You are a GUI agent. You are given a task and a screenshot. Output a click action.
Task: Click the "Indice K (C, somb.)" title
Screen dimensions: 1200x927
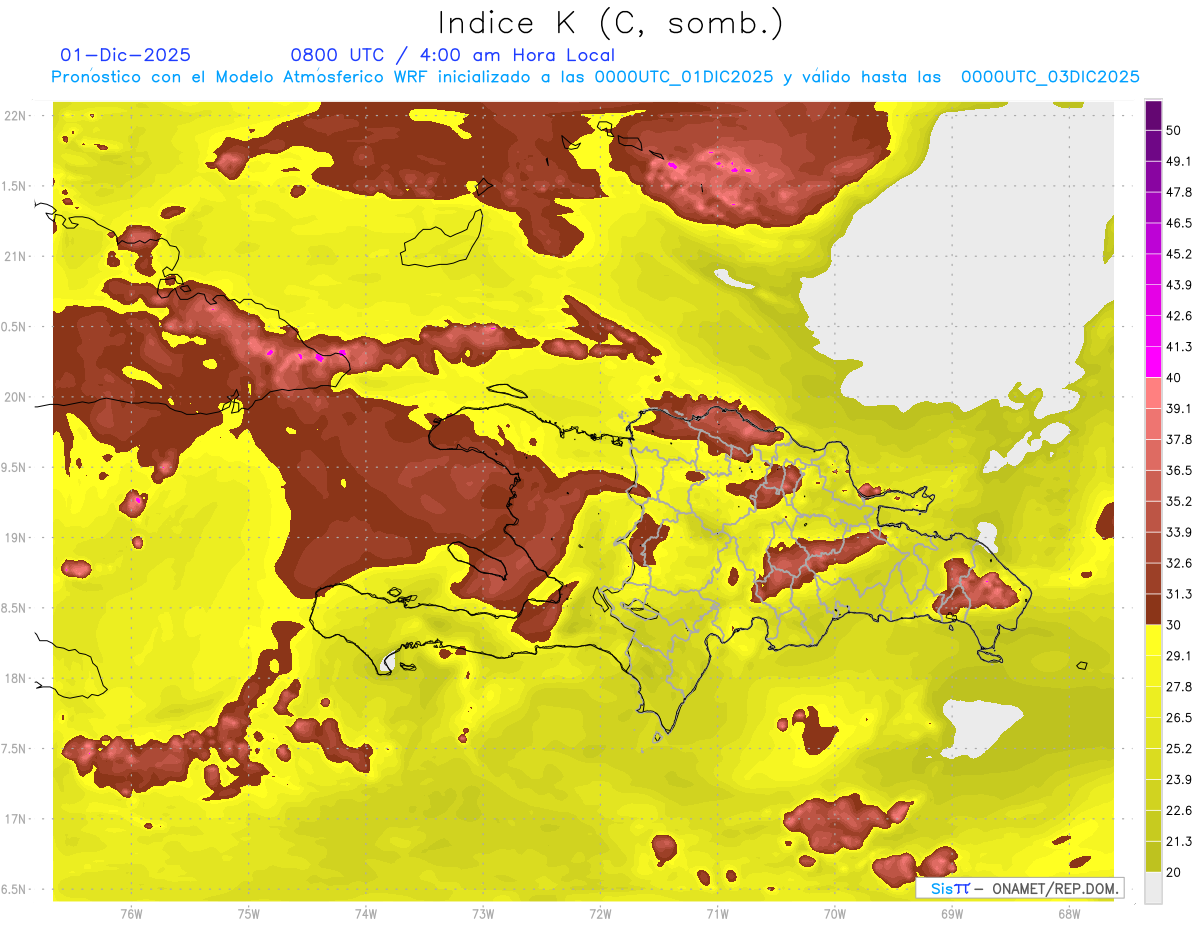coord(610,23)
